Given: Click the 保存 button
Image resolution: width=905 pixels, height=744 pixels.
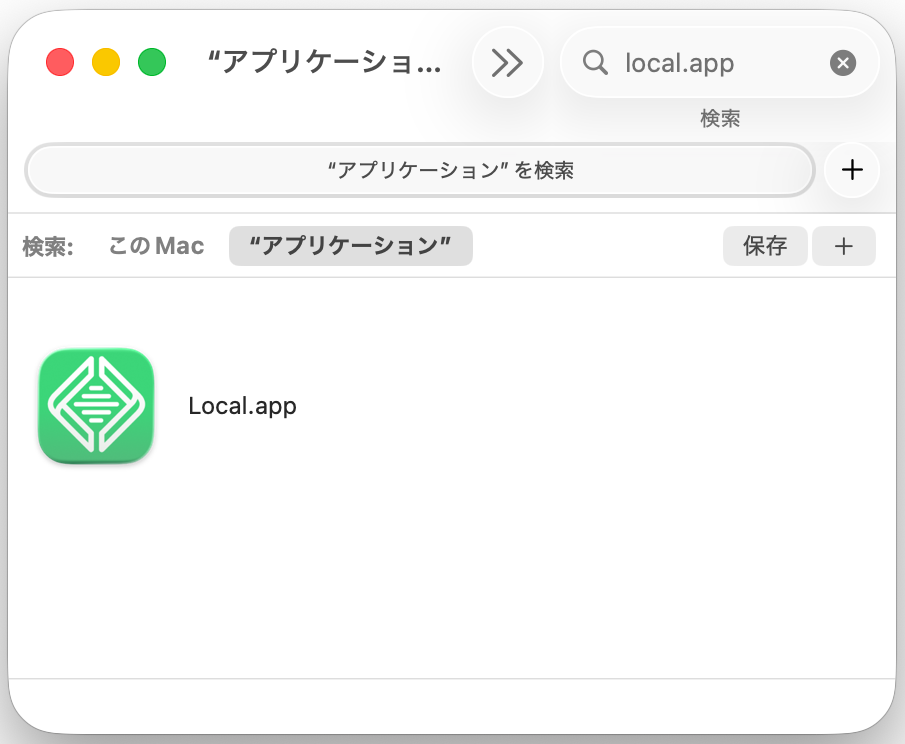Looking at the screenshot, I should point(765,246).
